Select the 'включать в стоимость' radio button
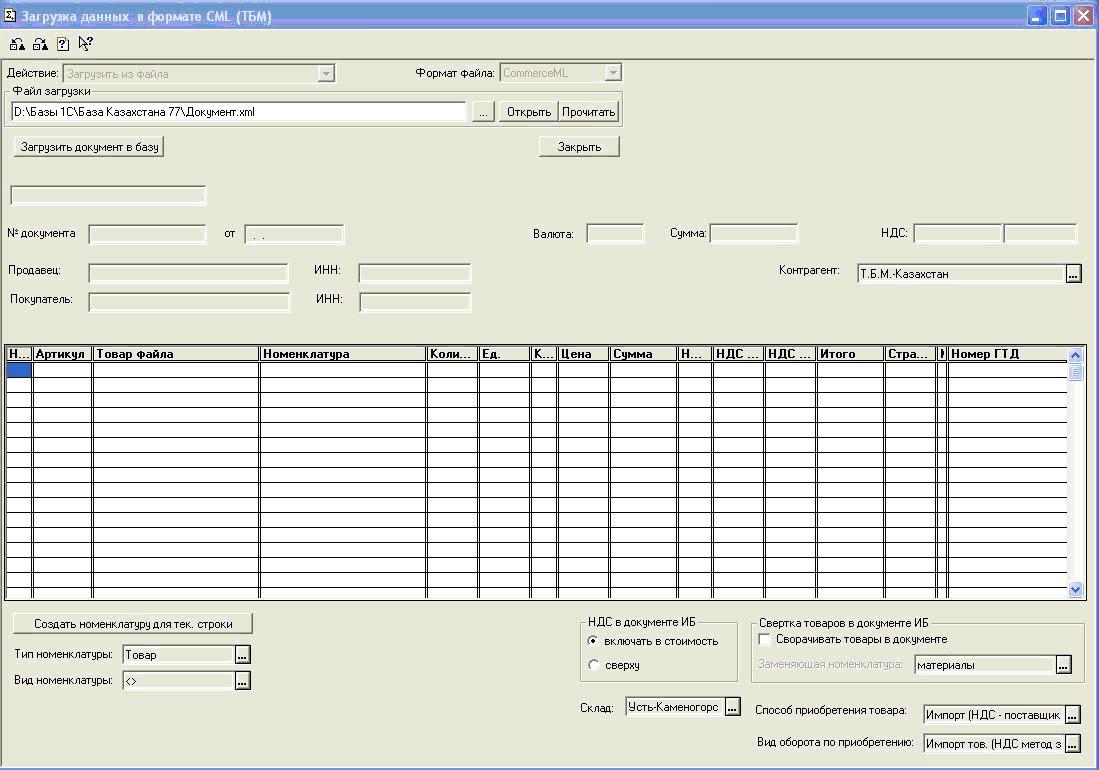1099x770 pixels. [594, 641]
